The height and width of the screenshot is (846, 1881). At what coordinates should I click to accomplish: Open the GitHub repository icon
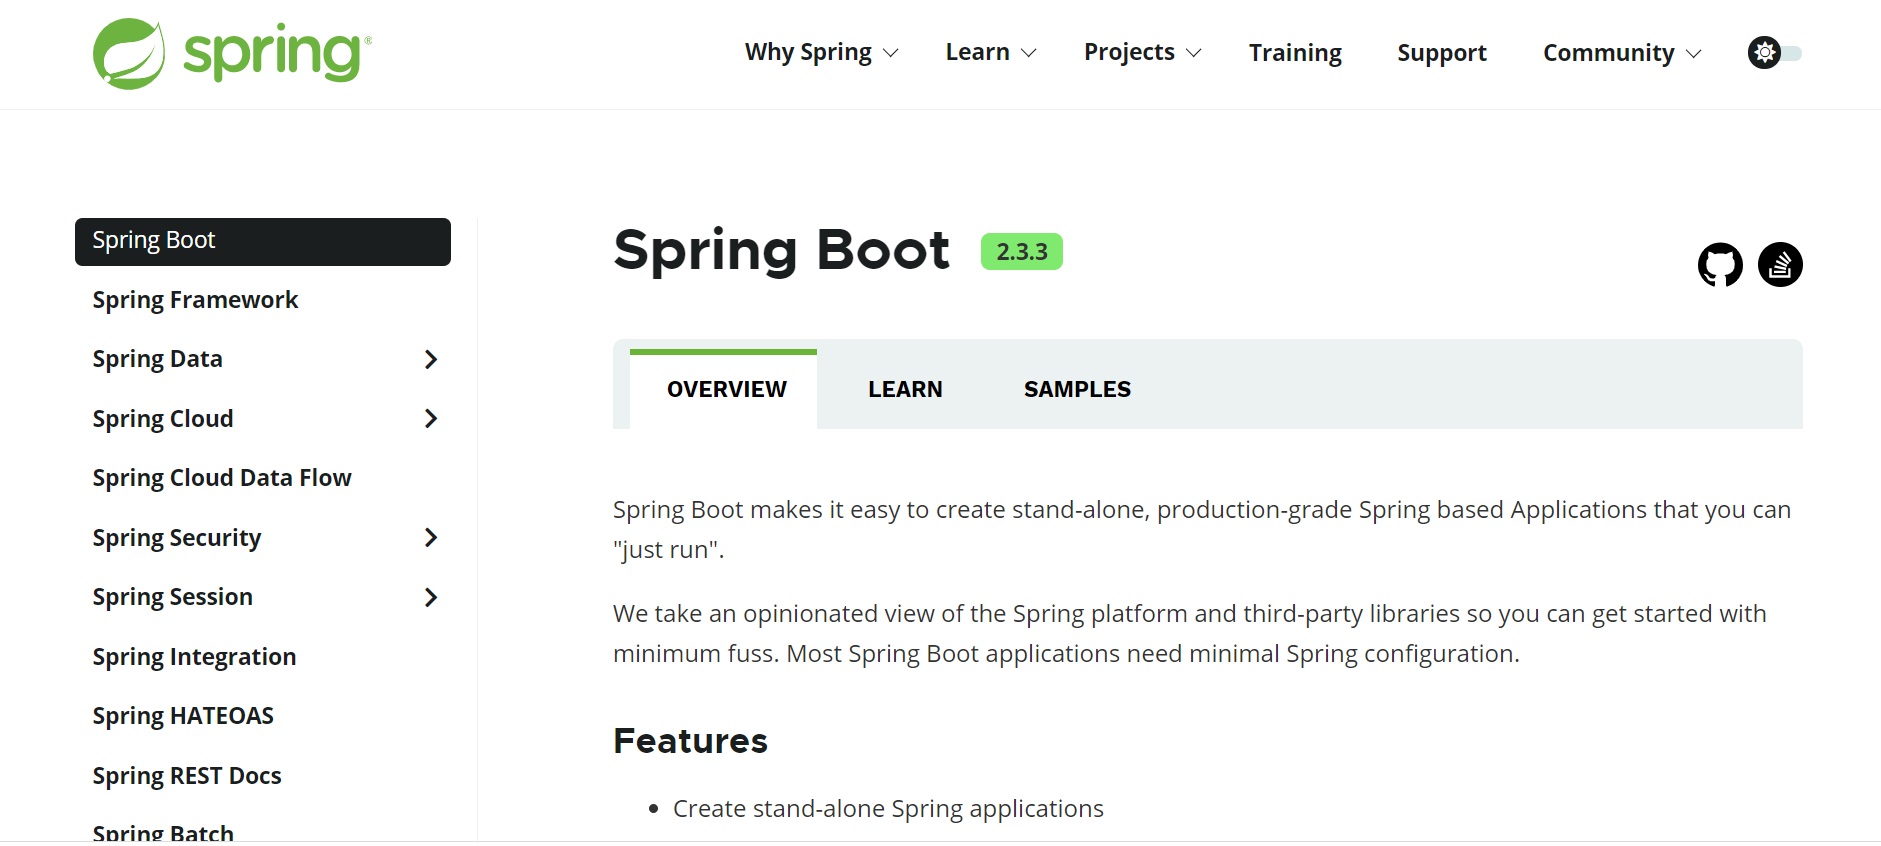[x=1720, y=265]
